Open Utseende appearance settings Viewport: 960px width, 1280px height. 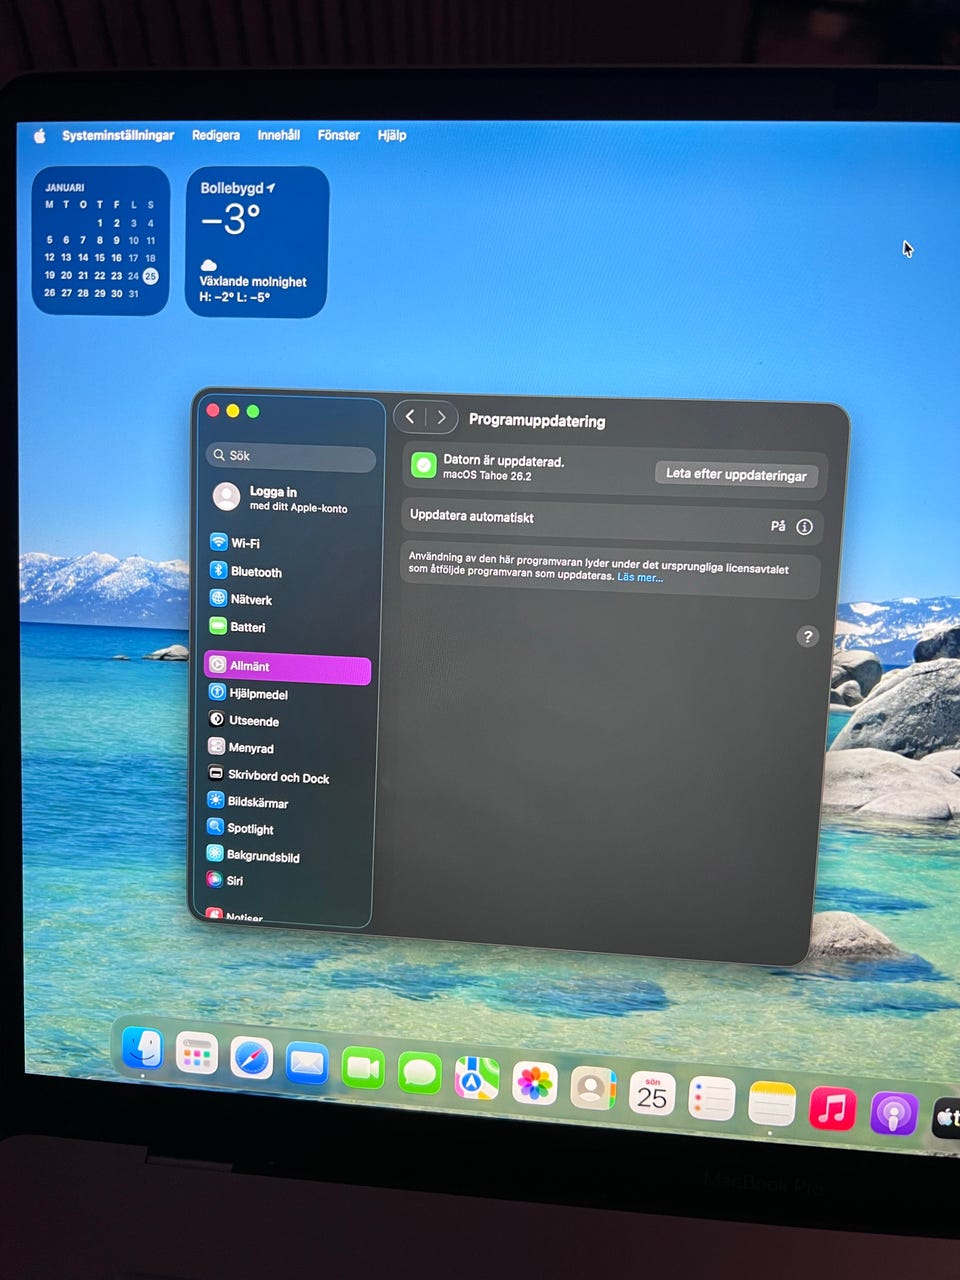(253, 720)
